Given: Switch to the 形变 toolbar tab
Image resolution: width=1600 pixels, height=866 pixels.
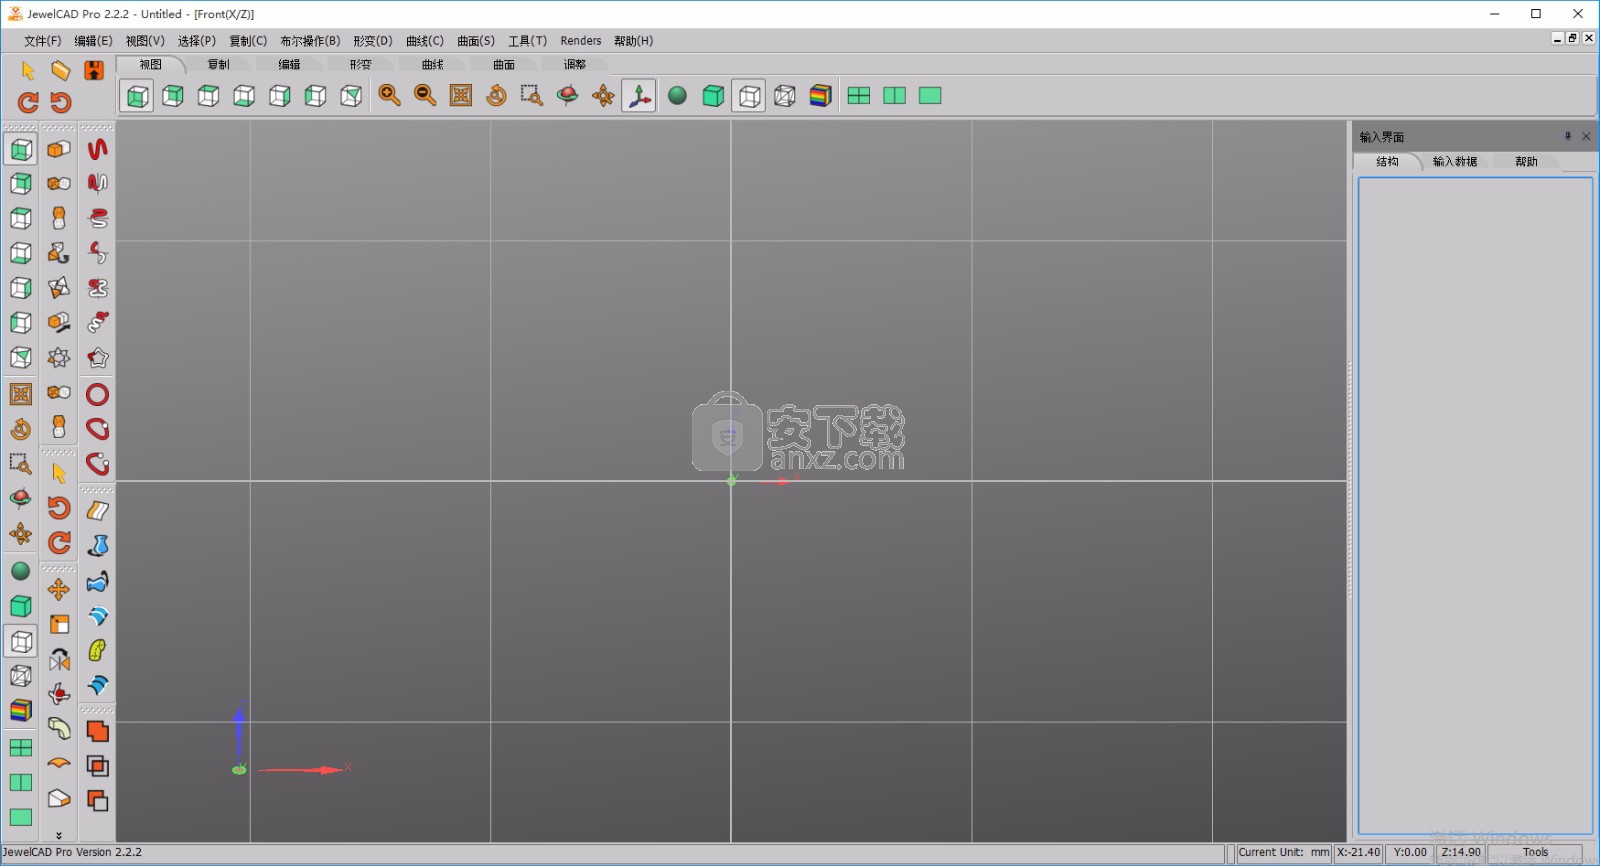Looking at the screenshot, I should pos(360,64).
